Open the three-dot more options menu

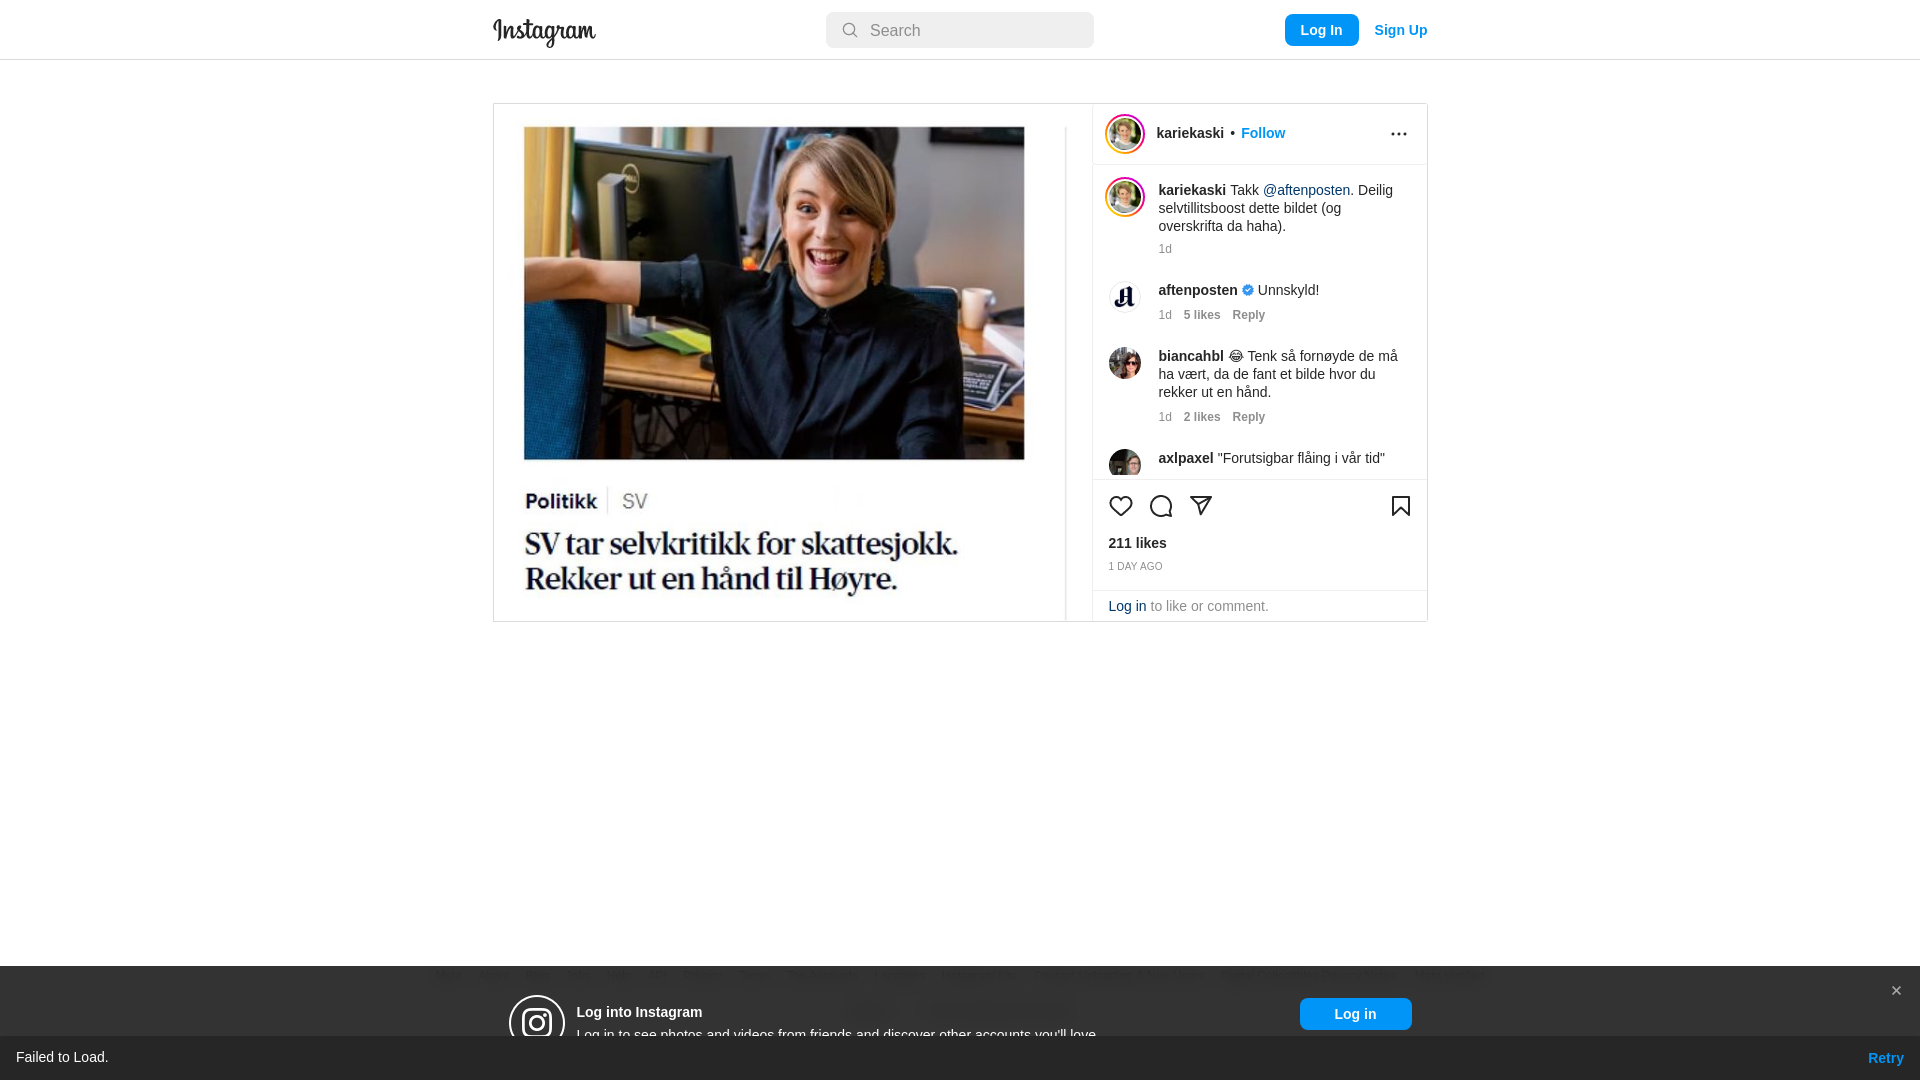pos(1398,134)
